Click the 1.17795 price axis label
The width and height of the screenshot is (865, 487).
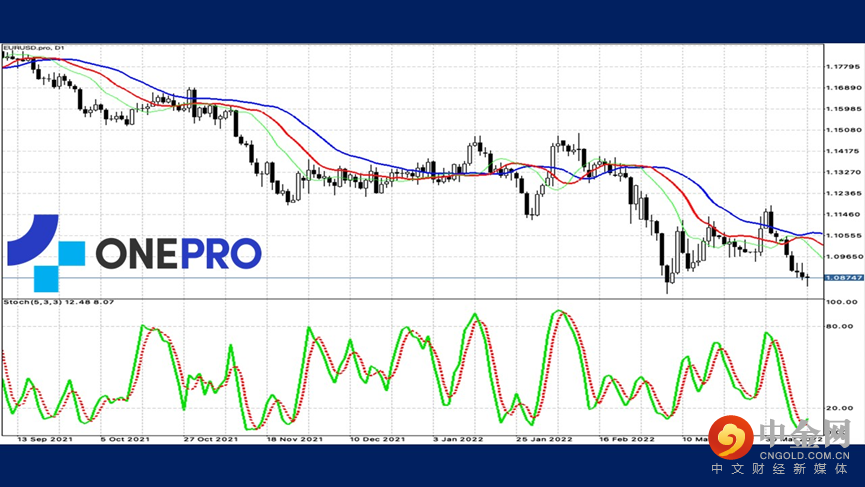point(842,67)
